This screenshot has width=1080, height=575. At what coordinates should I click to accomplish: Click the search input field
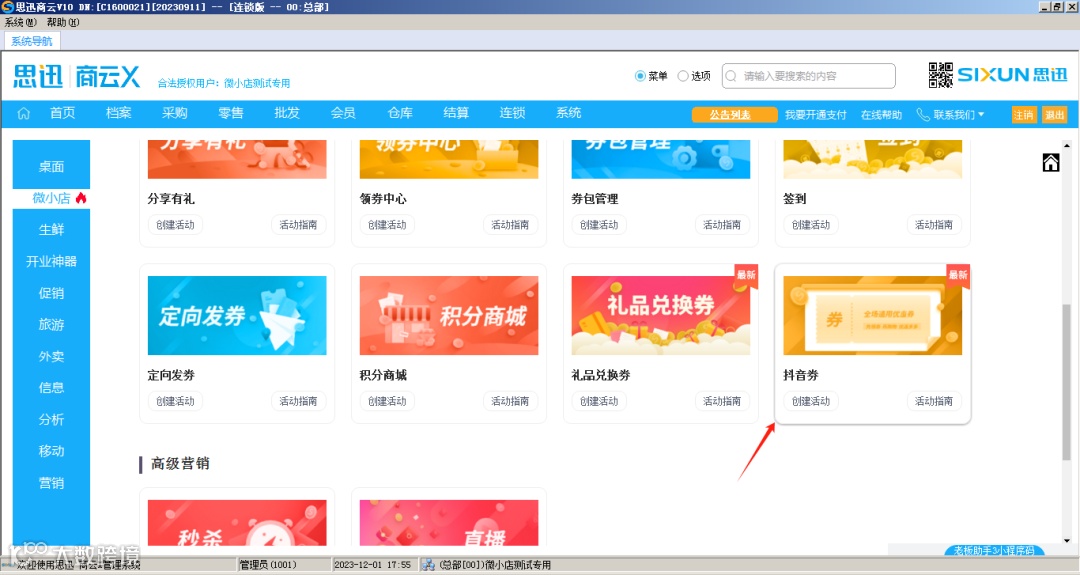(x=809, y=76)
